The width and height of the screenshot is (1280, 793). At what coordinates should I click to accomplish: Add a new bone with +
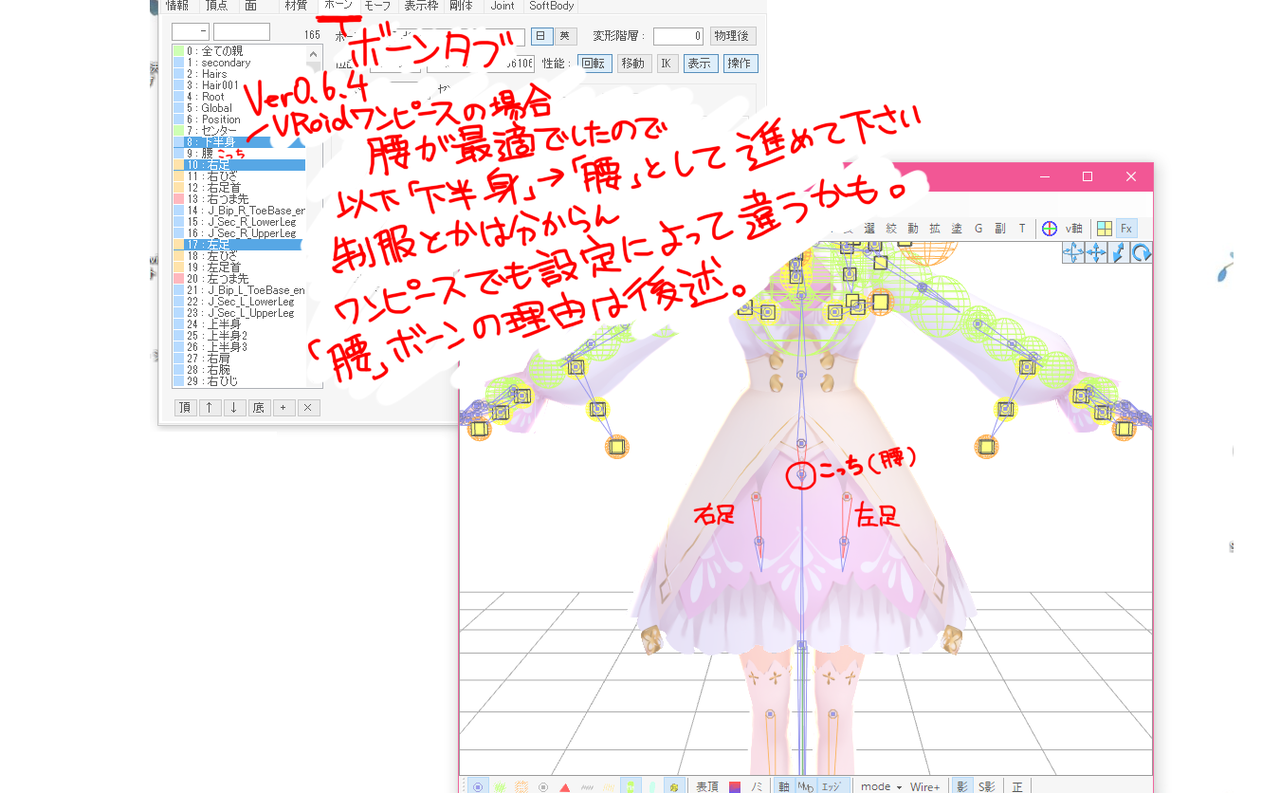click(x=283, y=407)
